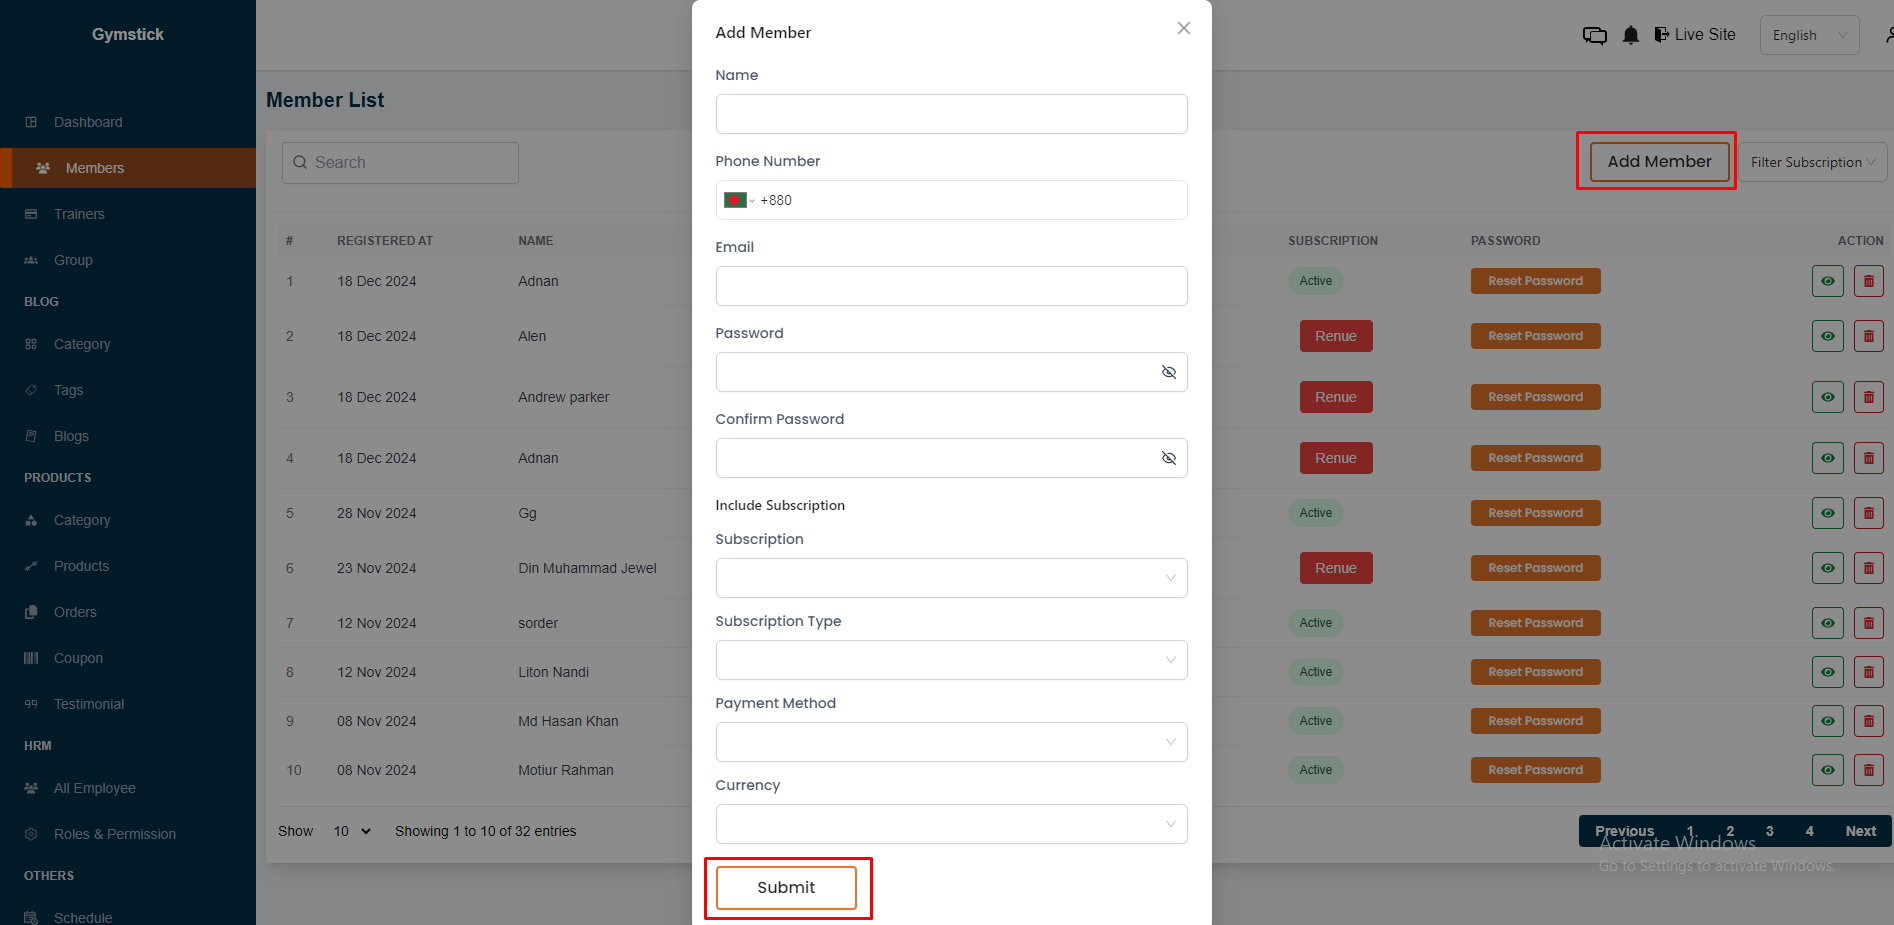This screenshot has width=1894, height=925.
Task: Submit the Add Member form
Action: point(786,887)
